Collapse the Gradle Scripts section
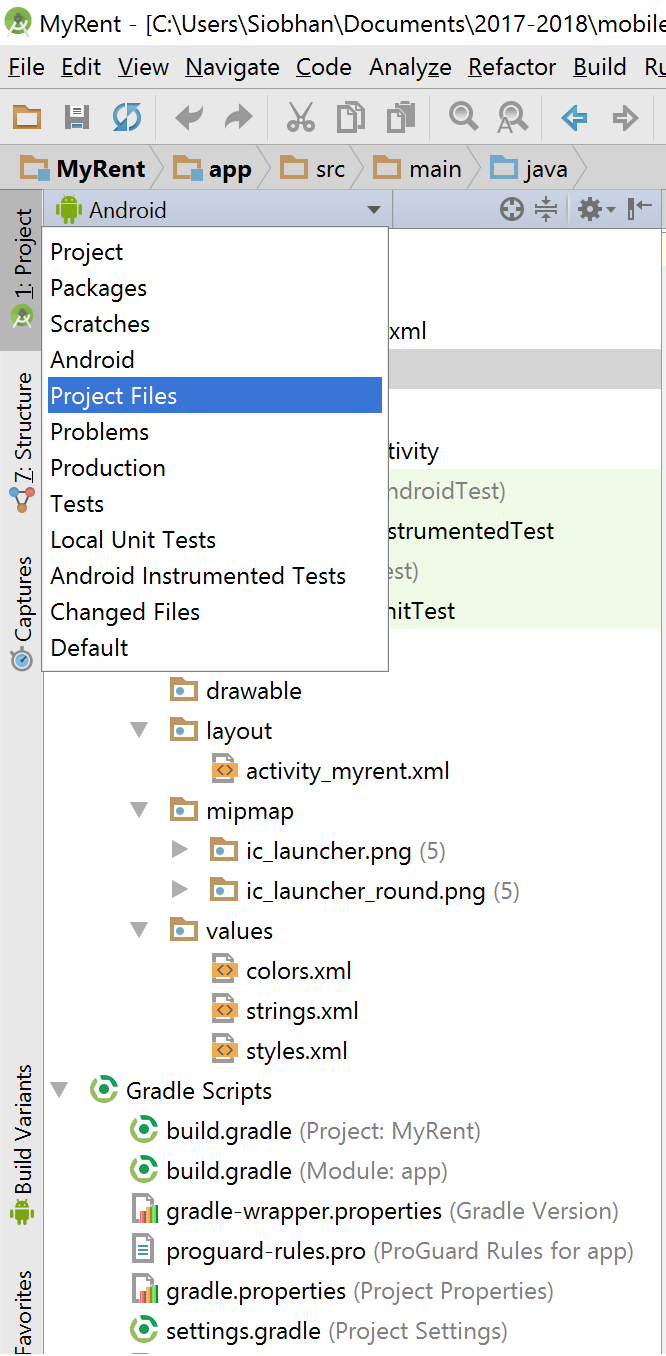The height and width of the screenshot is (1356, 666). pos(60,1090)
